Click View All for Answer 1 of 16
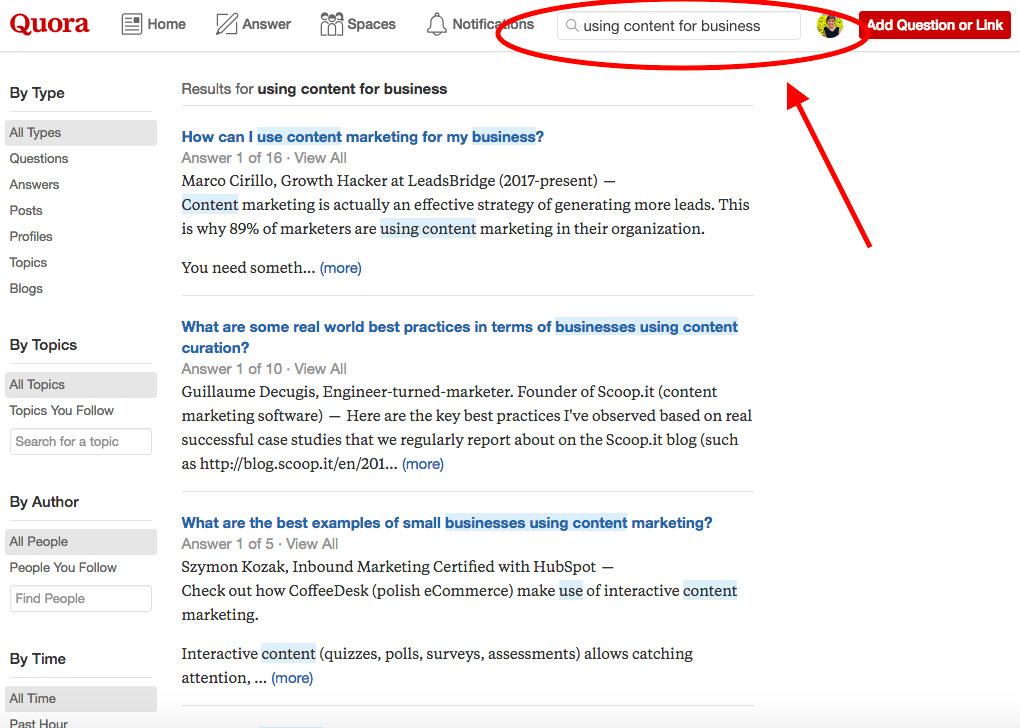Viewport: 1020px width, 728px height. point(320,158)
